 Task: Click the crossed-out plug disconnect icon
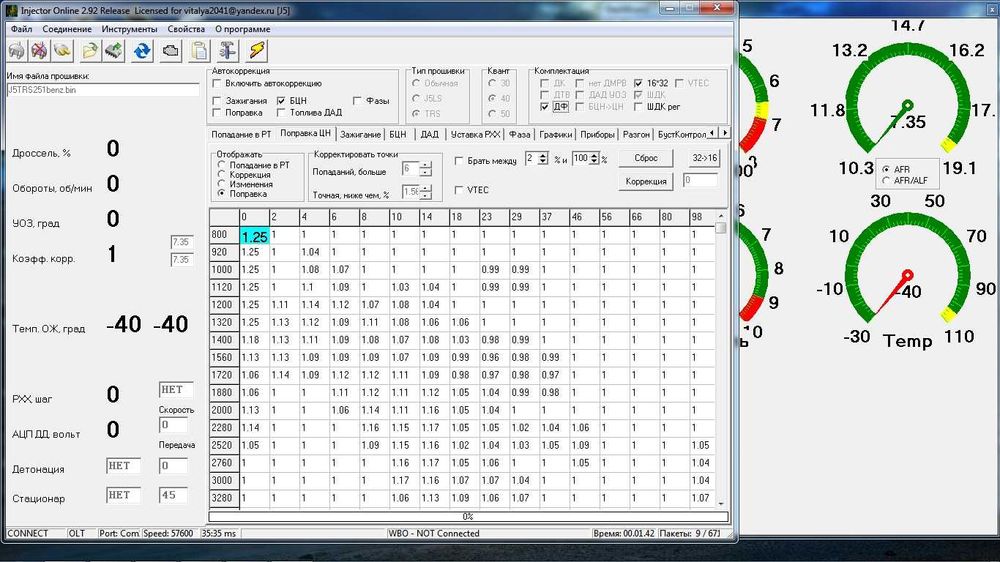[x=39, y=50]
